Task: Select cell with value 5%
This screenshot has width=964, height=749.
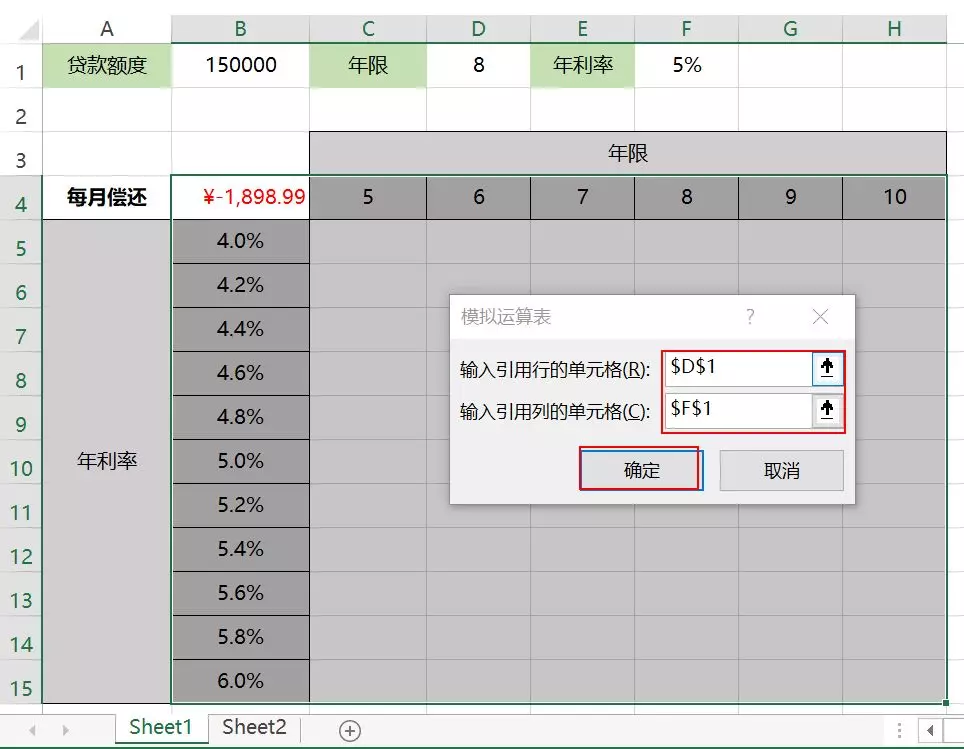Action: point(686,65)
